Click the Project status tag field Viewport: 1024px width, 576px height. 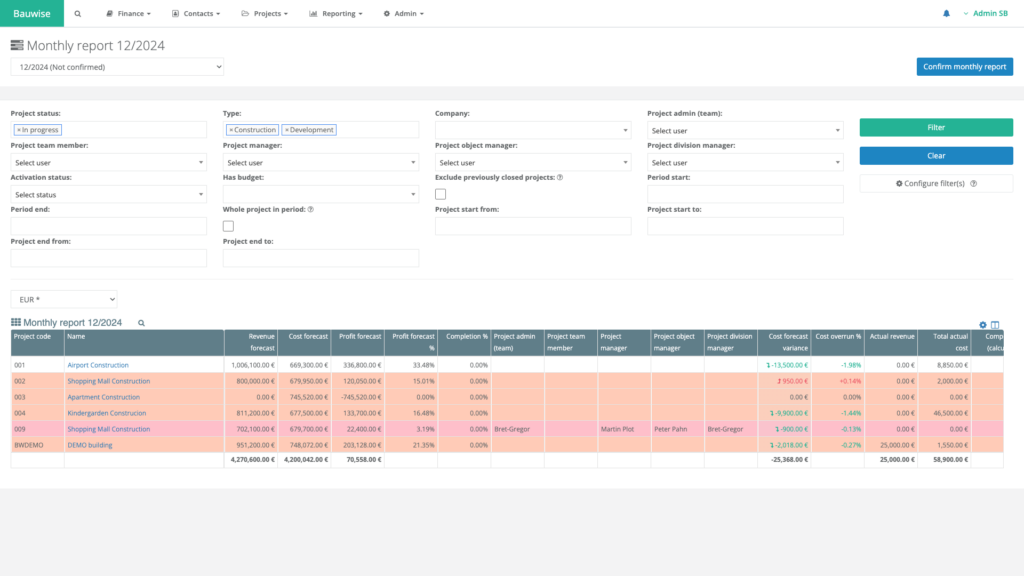coord(108,130)
